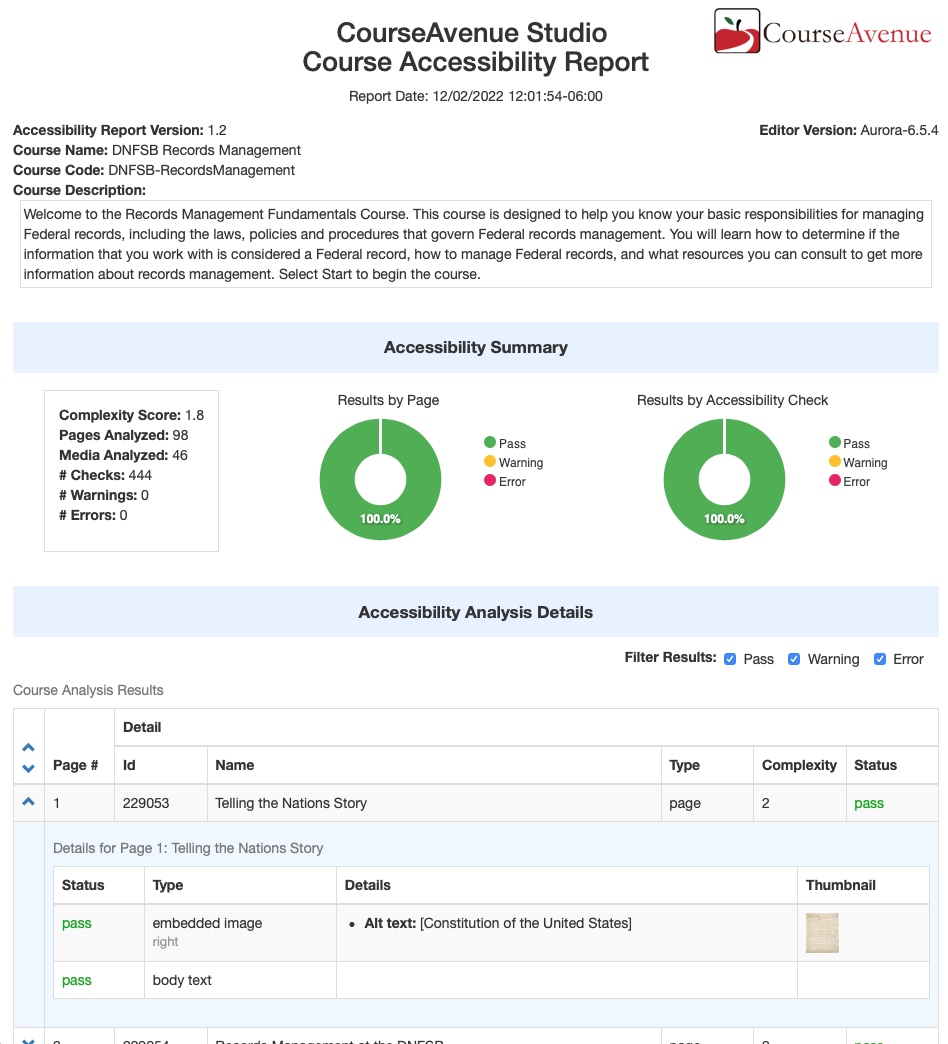Viewport: 948px width, 1044px height.
Task: Click the CourseAvenue apple logo
Action: coord(736,31)
